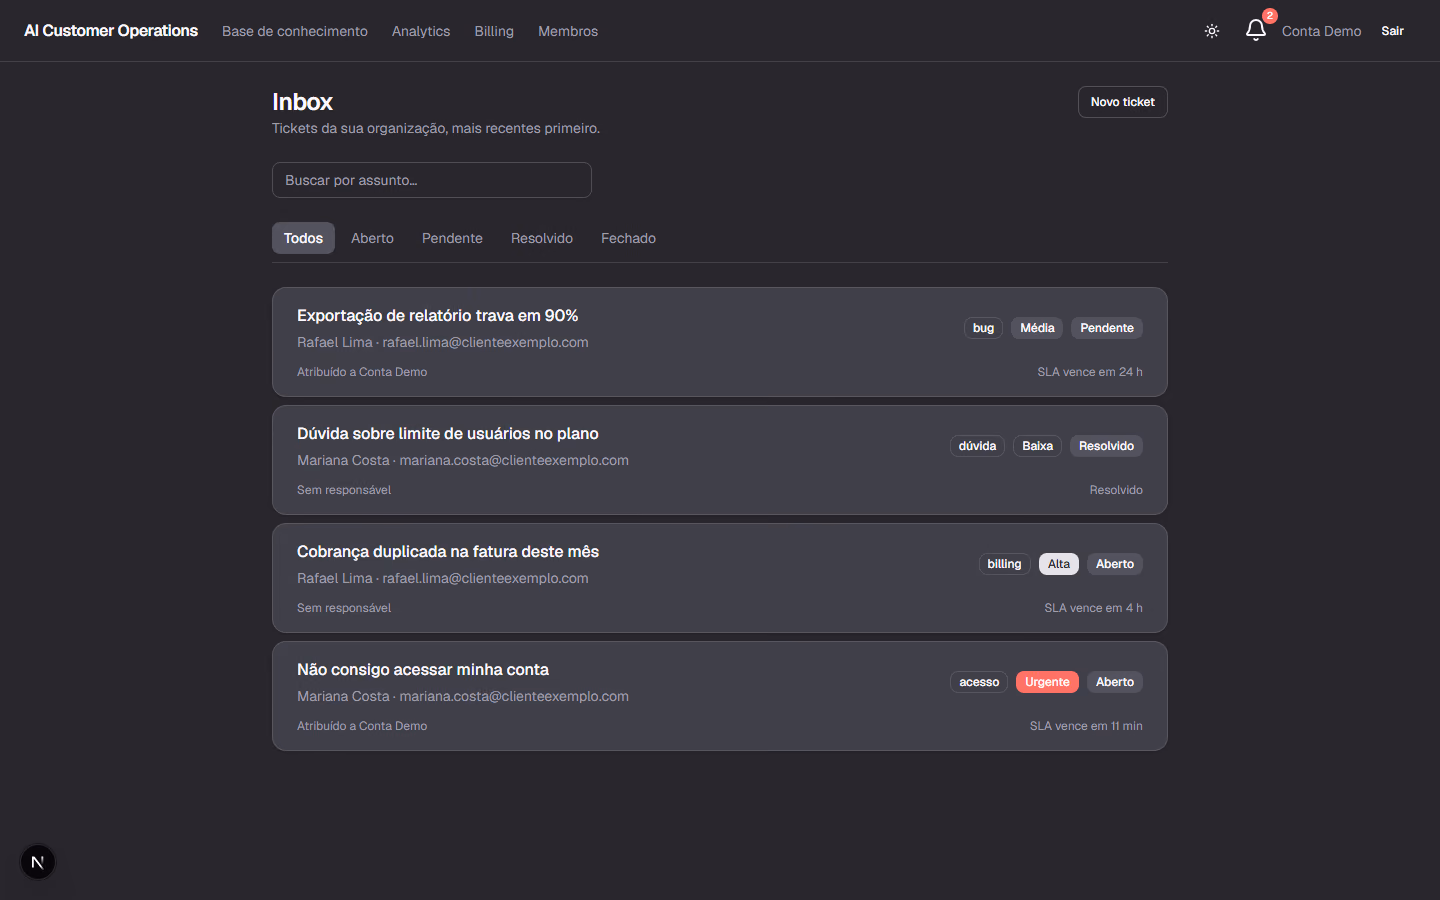Open the Membros page
Screen dimensions: 1440x900
coord(568,31)
